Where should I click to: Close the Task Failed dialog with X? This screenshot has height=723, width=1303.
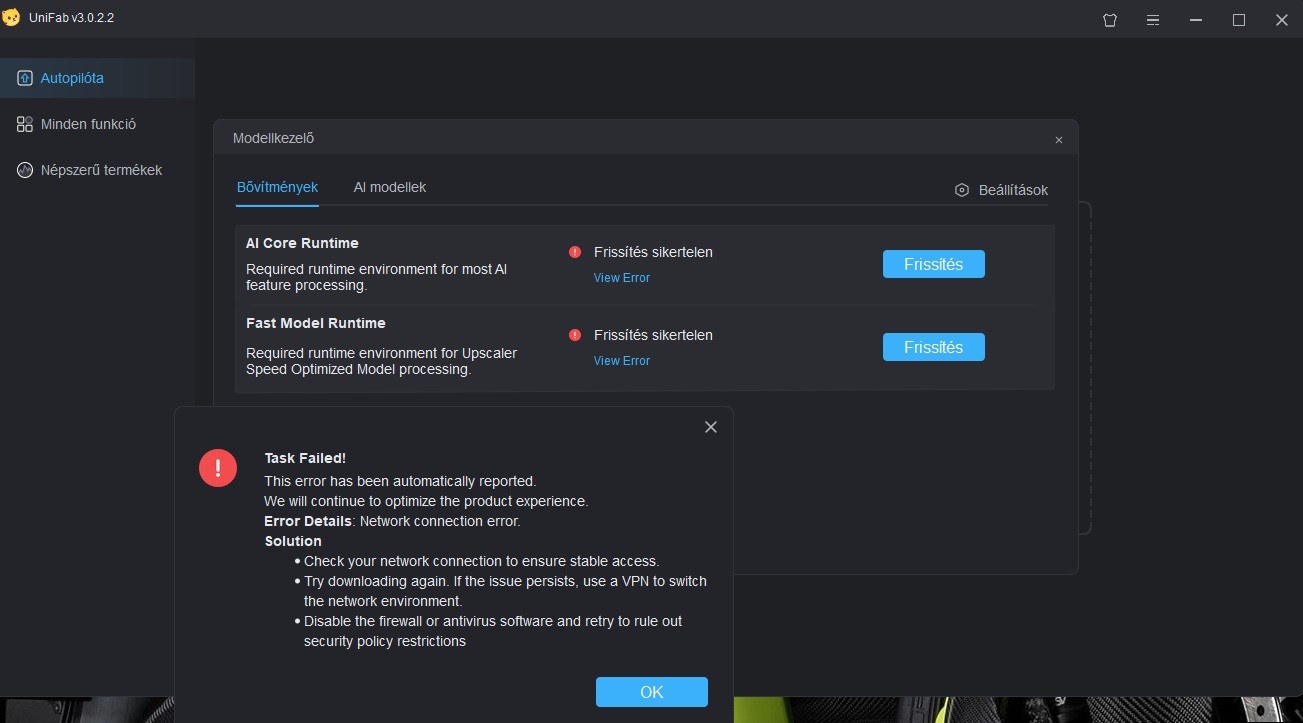point(711,427)
